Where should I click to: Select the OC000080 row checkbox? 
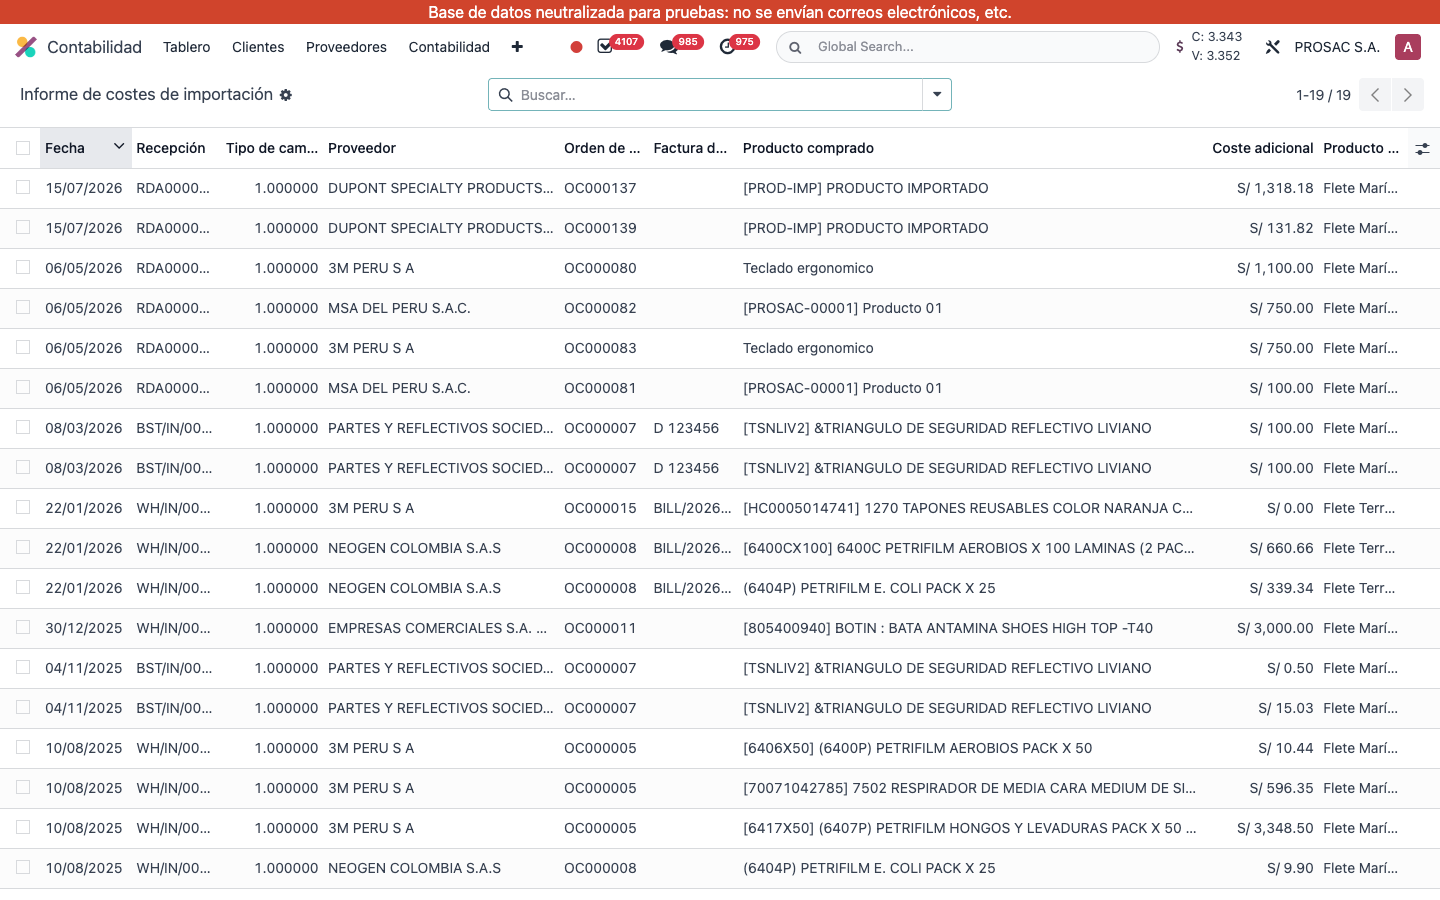pos(23,267)
